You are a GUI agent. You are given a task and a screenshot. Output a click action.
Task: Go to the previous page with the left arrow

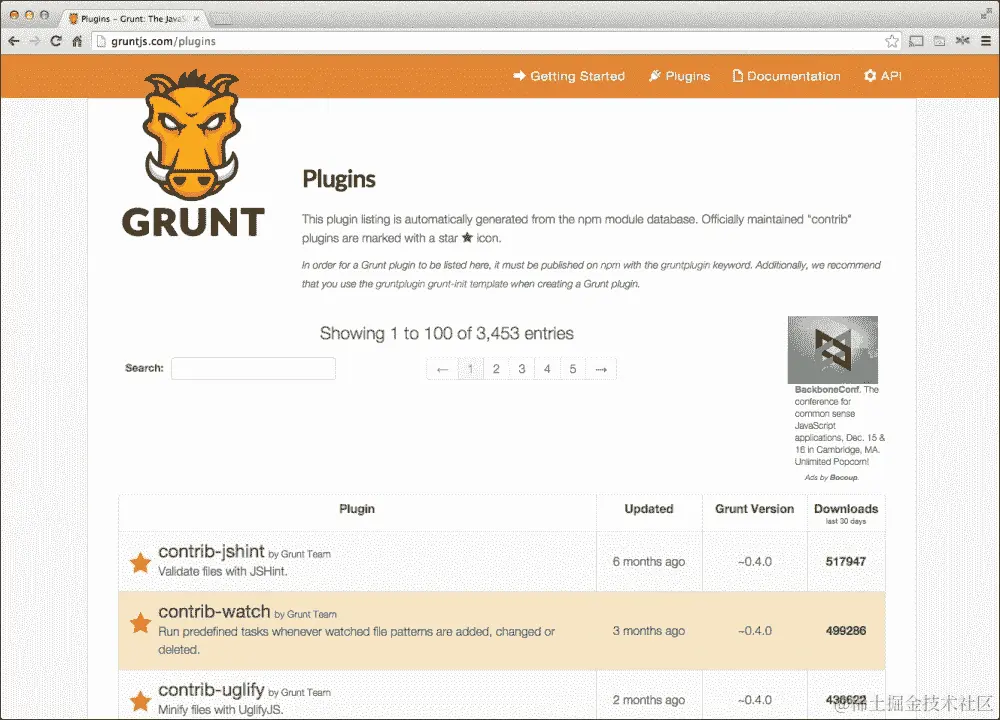coord(443,369)
